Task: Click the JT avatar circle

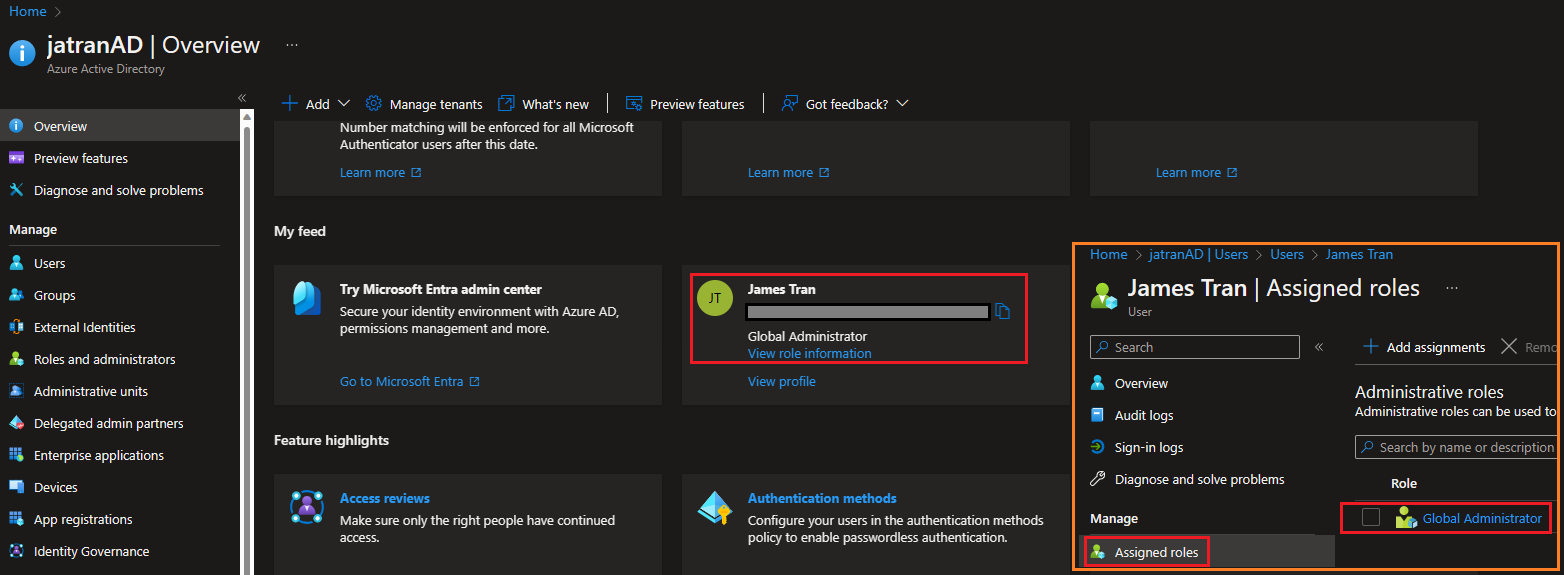Action: click(x=714, y=298)
